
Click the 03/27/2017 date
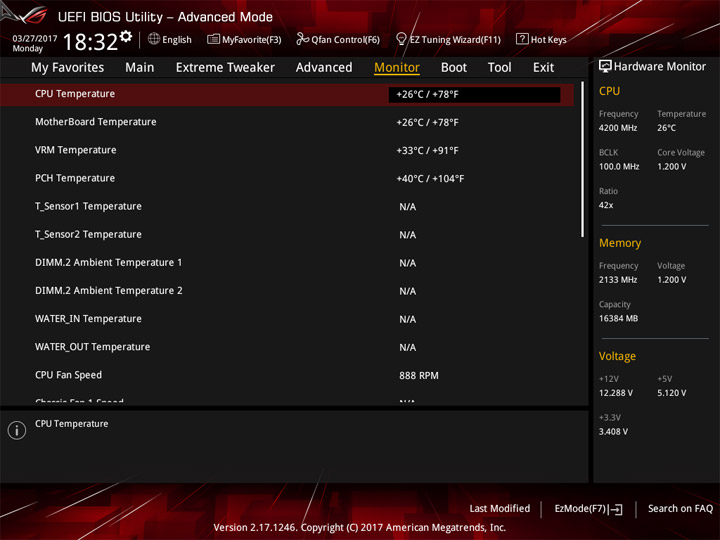[x=35, y=39]
